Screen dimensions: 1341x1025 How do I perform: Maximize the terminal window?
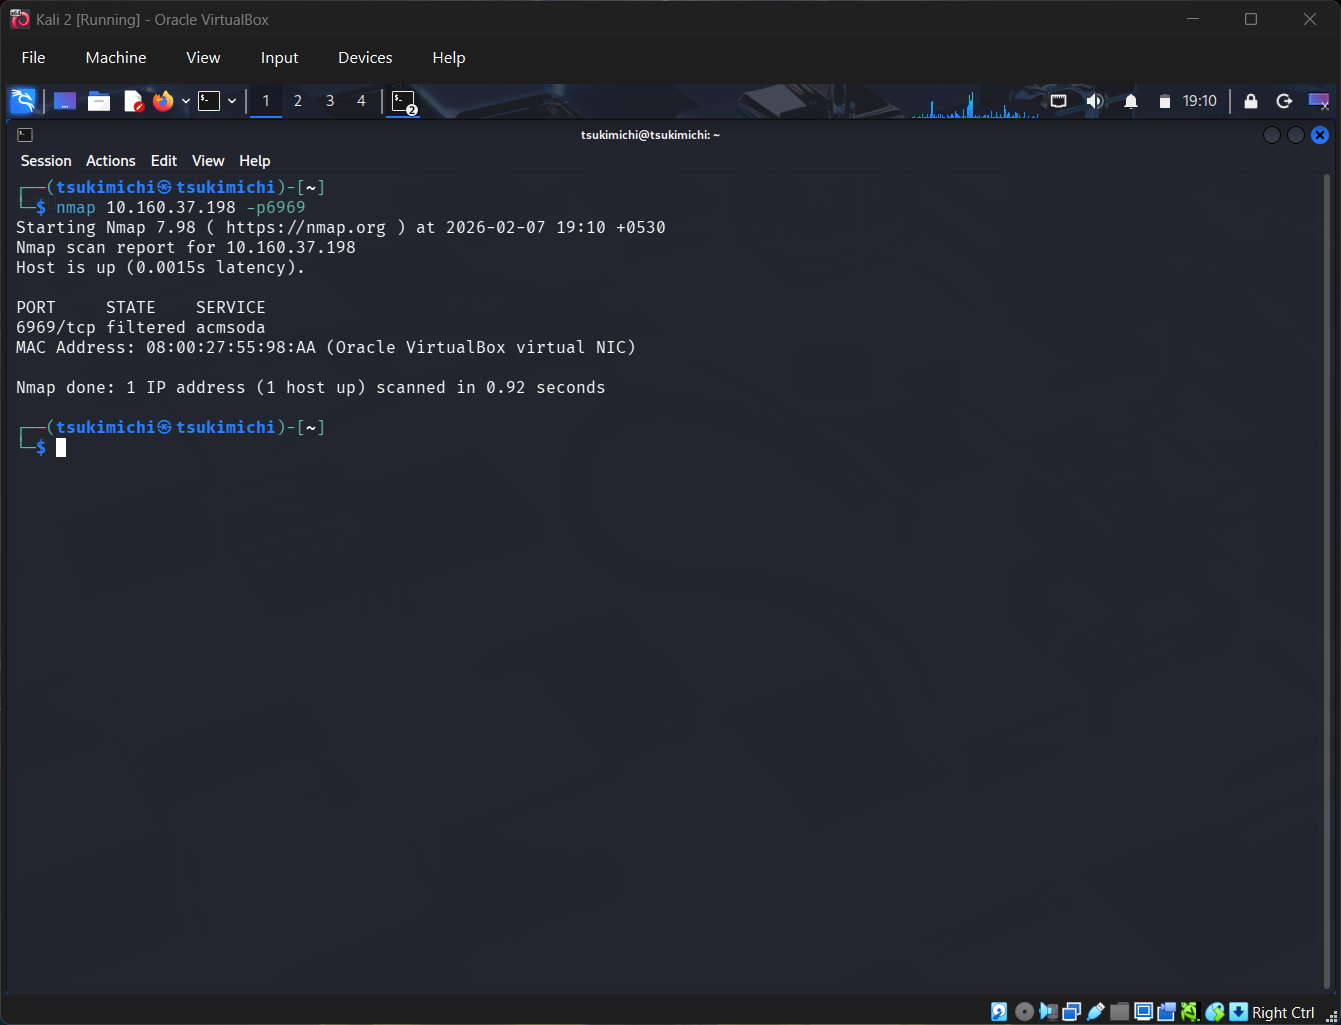(1296, 135)
